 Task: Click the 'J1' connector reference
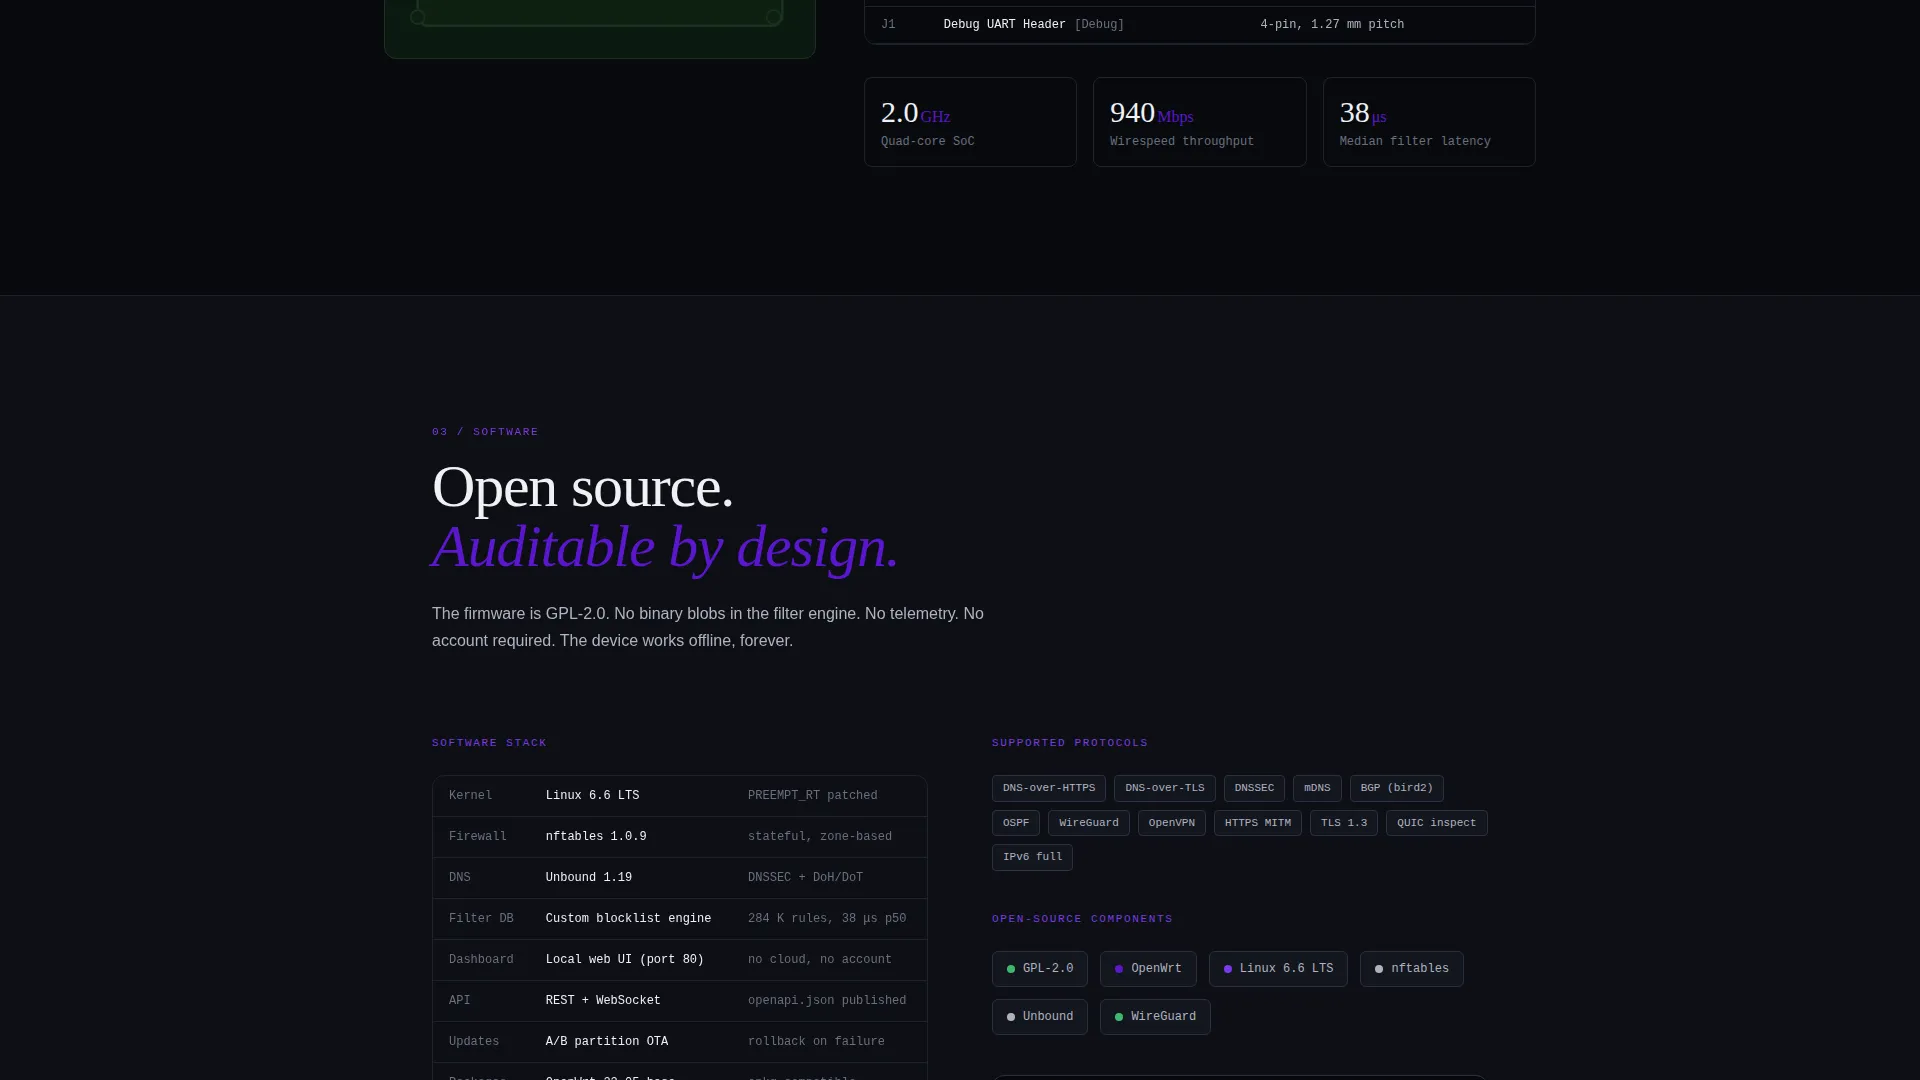pyautogui.click(x=888, y=25)
